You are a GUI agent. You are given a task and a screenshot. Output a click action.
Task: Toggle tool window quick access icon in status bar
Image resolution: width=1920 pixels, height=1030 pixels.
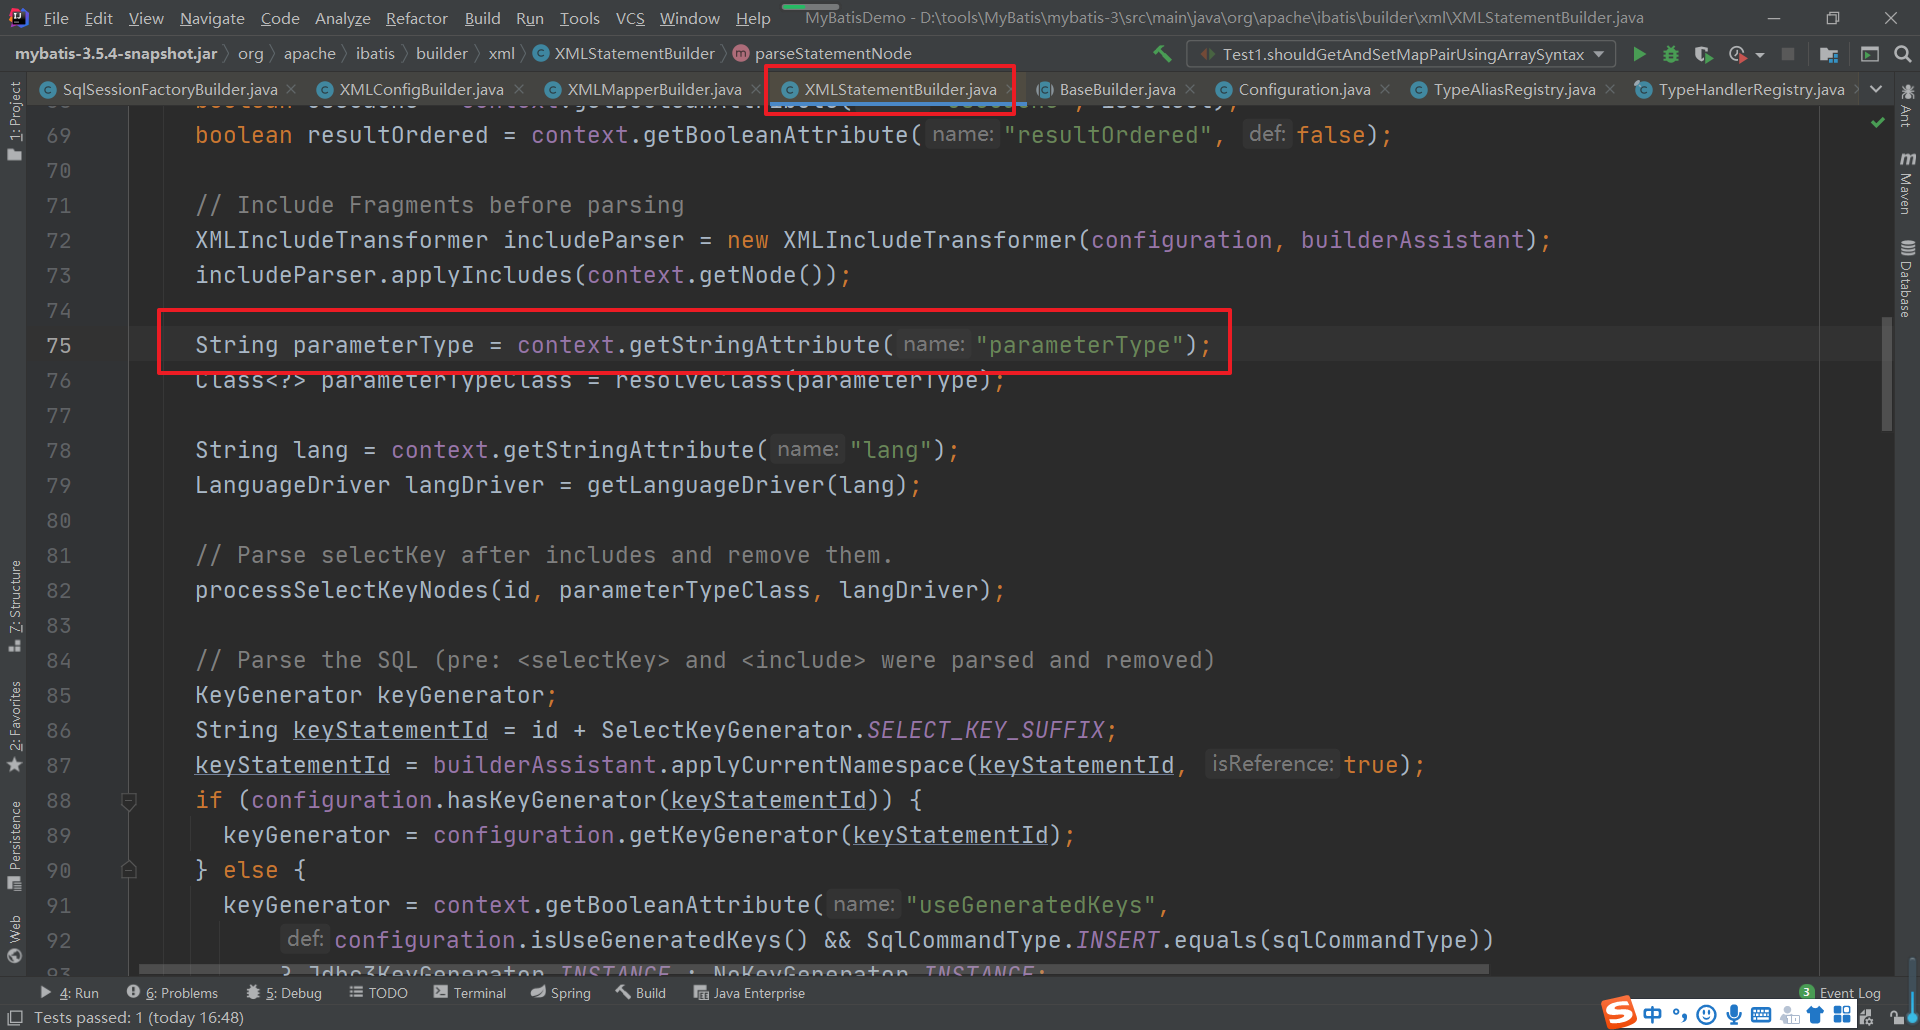[15, 1017]
